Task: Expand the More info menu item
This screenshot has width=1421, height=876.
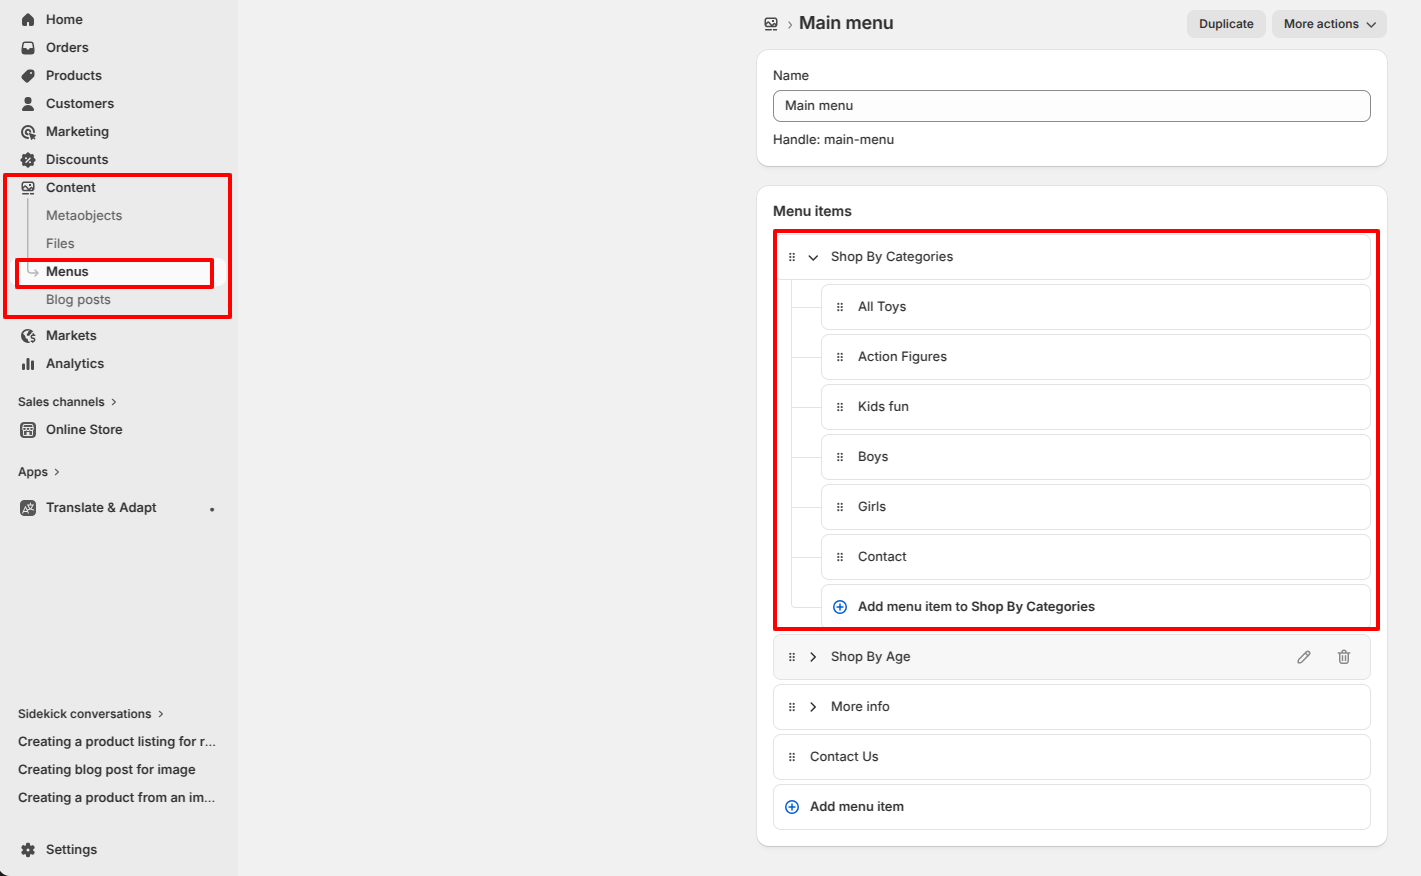Action: pos(813,707)
